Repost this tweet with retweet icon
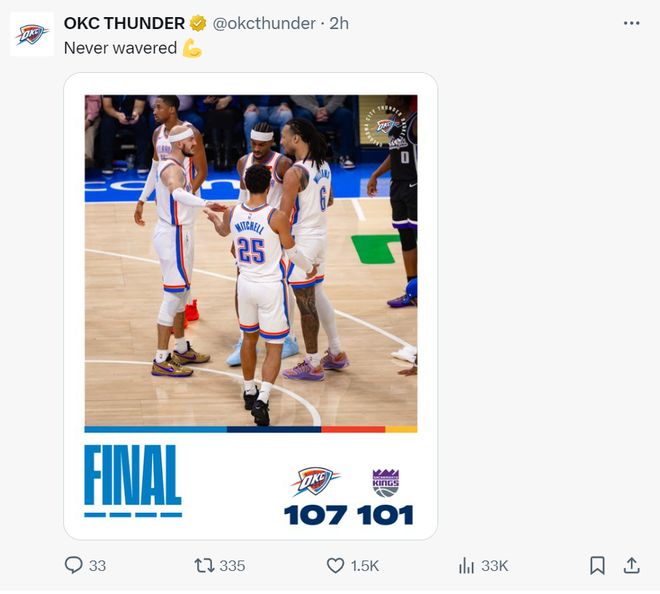 pyautogui.click(x=204, y=565)
